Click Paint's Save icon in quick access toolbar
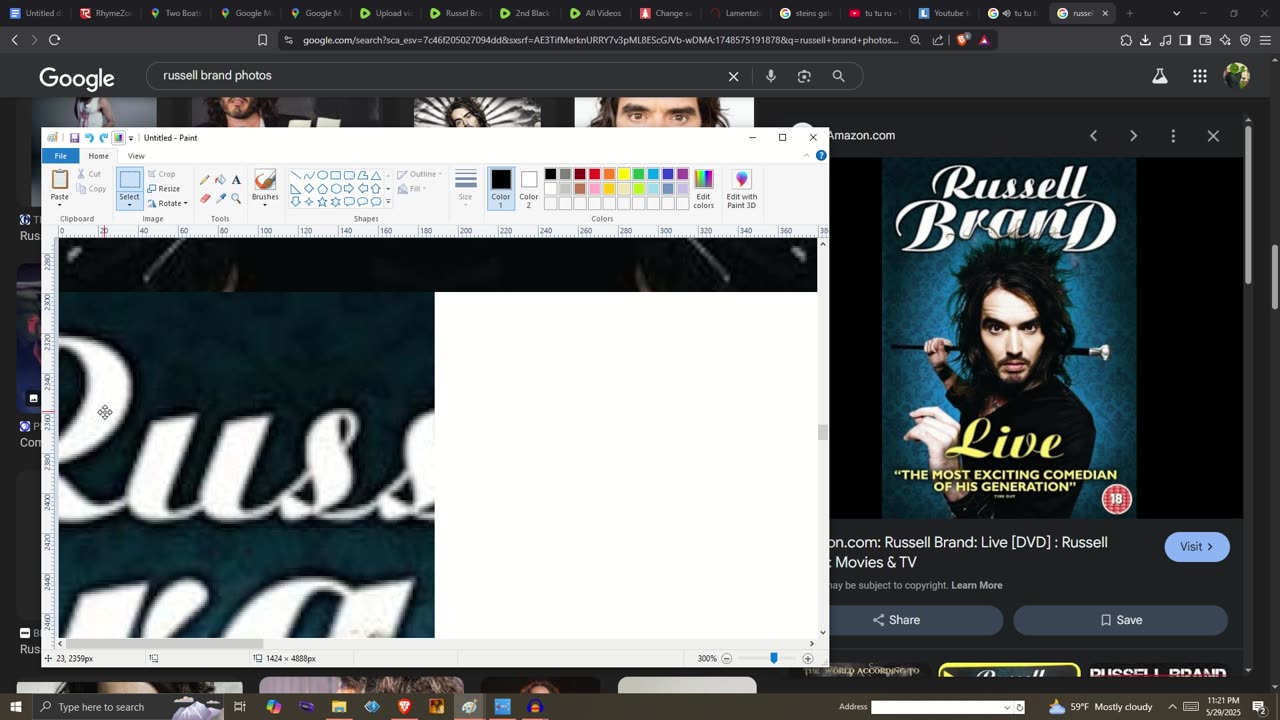Image resolution: width=1280 pixels, height=720 pixels. pos(74,138)
